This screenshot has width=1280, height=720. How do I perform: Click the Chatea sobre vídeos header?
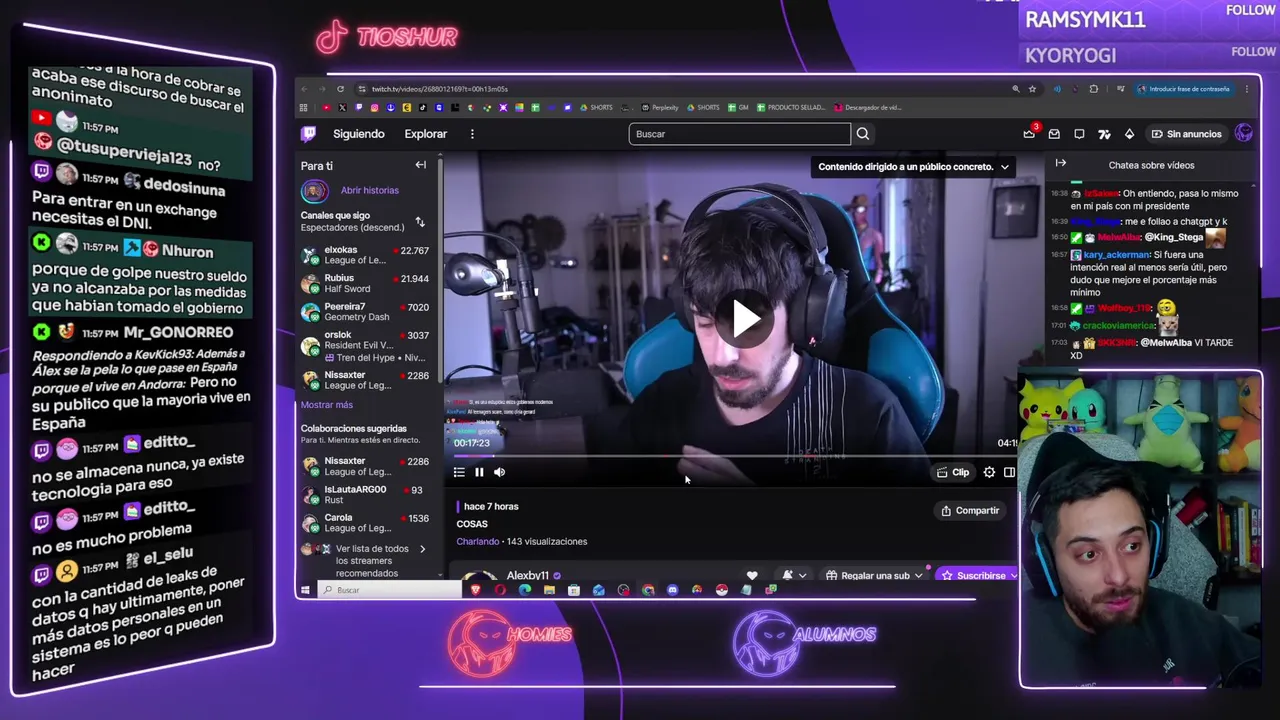tap(1151, 165)
